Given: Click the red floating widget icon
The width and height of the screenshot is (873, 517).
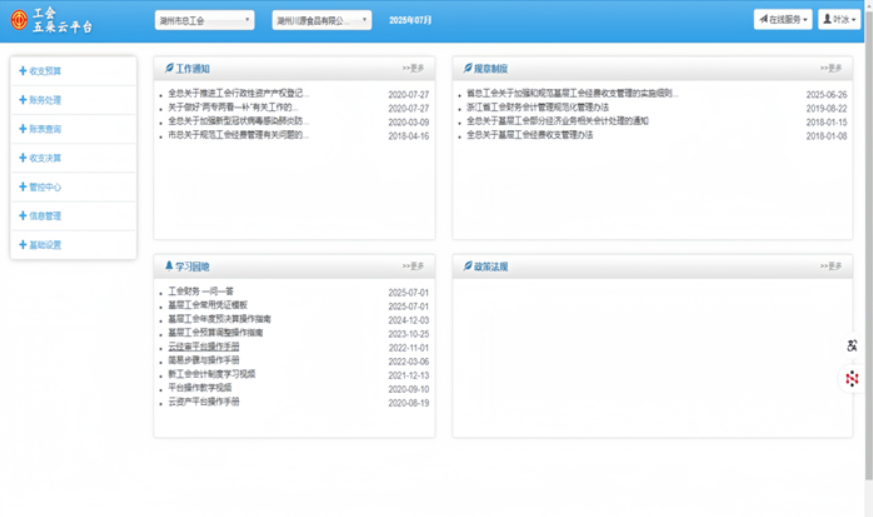Looking at the screenshot, I should coord(852,378).
